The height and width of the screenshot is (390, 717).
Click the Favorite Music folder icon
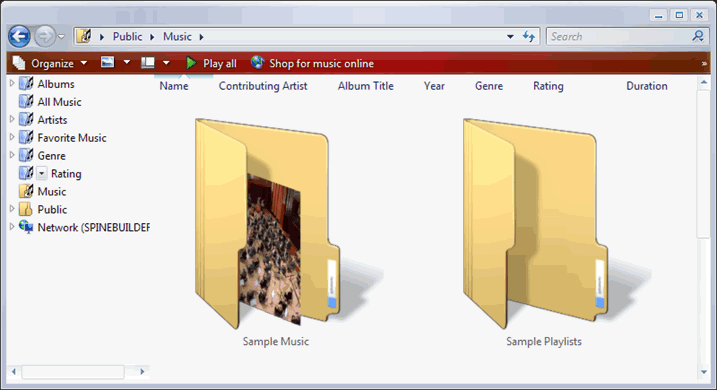pyautogui.click(x=26, y=137)
